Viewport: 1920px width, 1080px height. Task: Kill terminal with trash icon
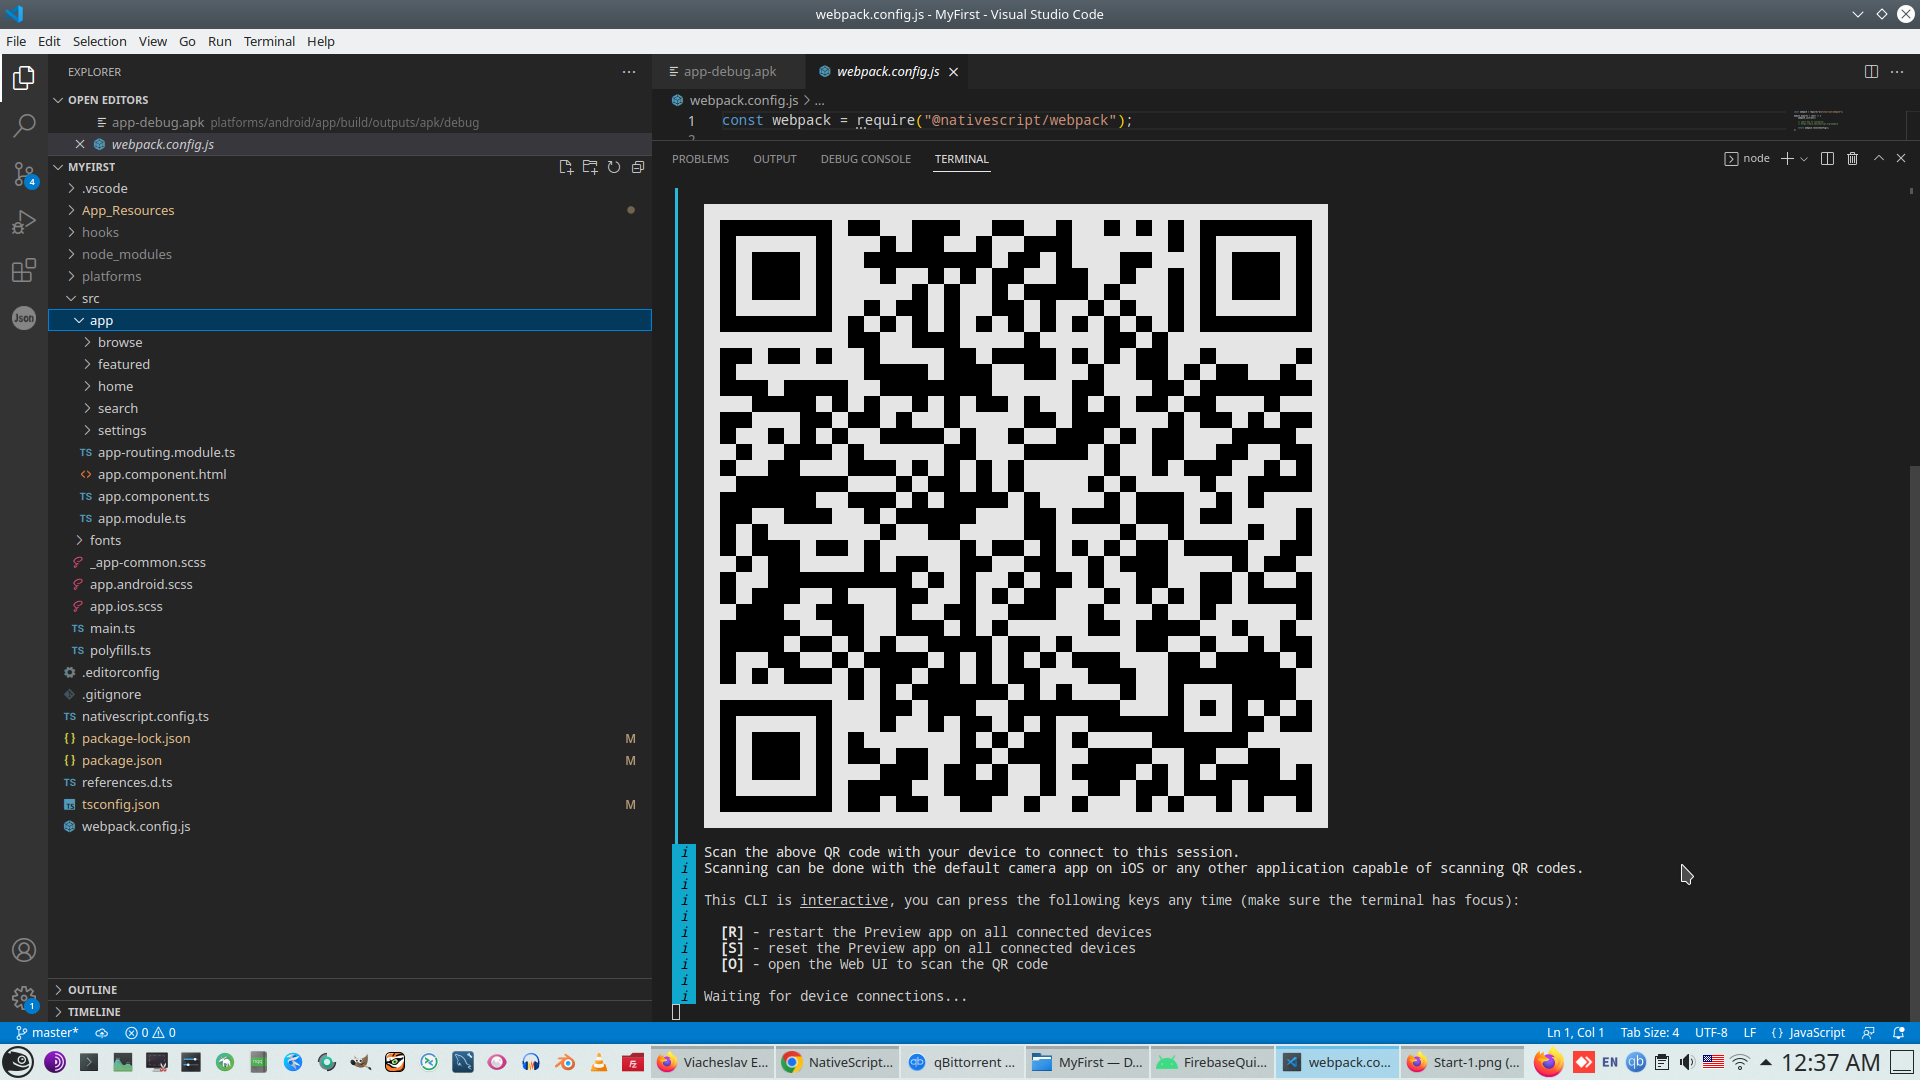[x=1852, y=159]
